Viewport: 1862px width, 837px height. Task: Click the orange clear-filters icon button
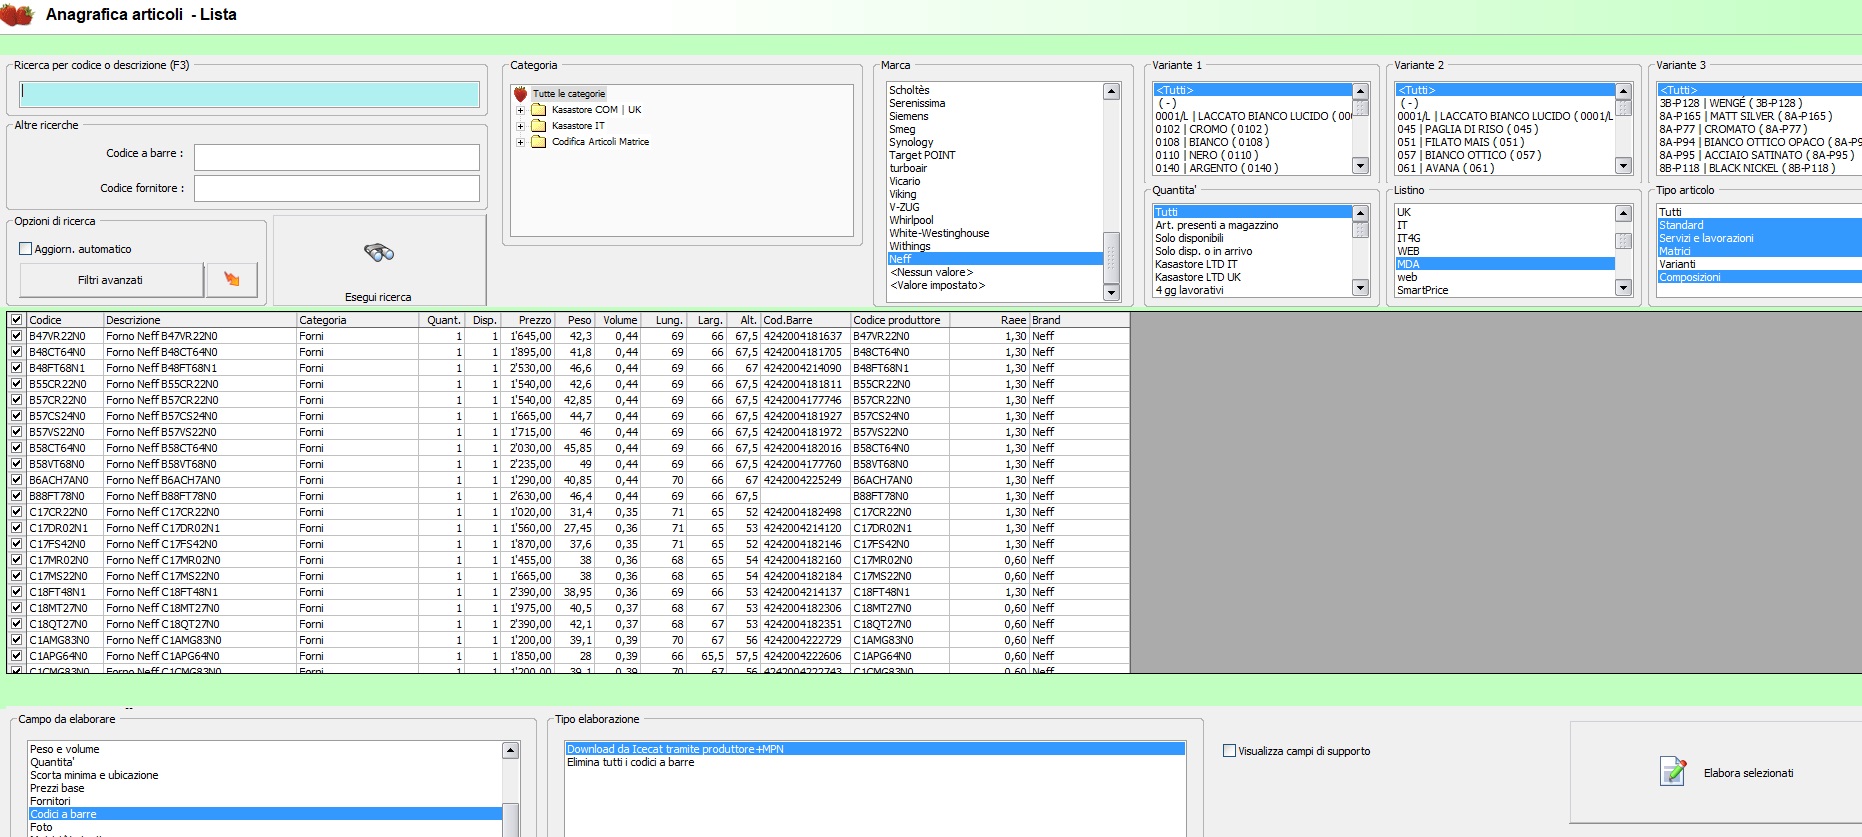[232, 280]
